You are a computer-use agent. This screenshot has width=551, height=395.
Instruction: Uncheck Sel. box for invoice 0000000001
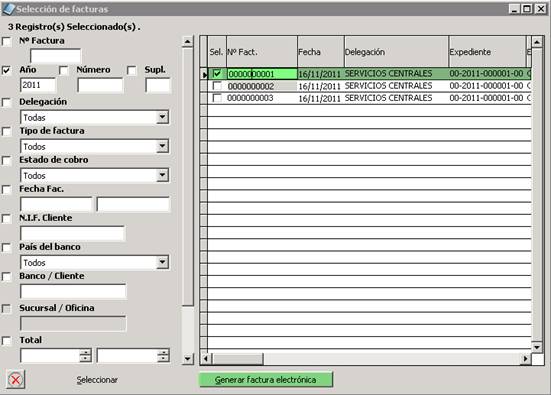(217, 73)
